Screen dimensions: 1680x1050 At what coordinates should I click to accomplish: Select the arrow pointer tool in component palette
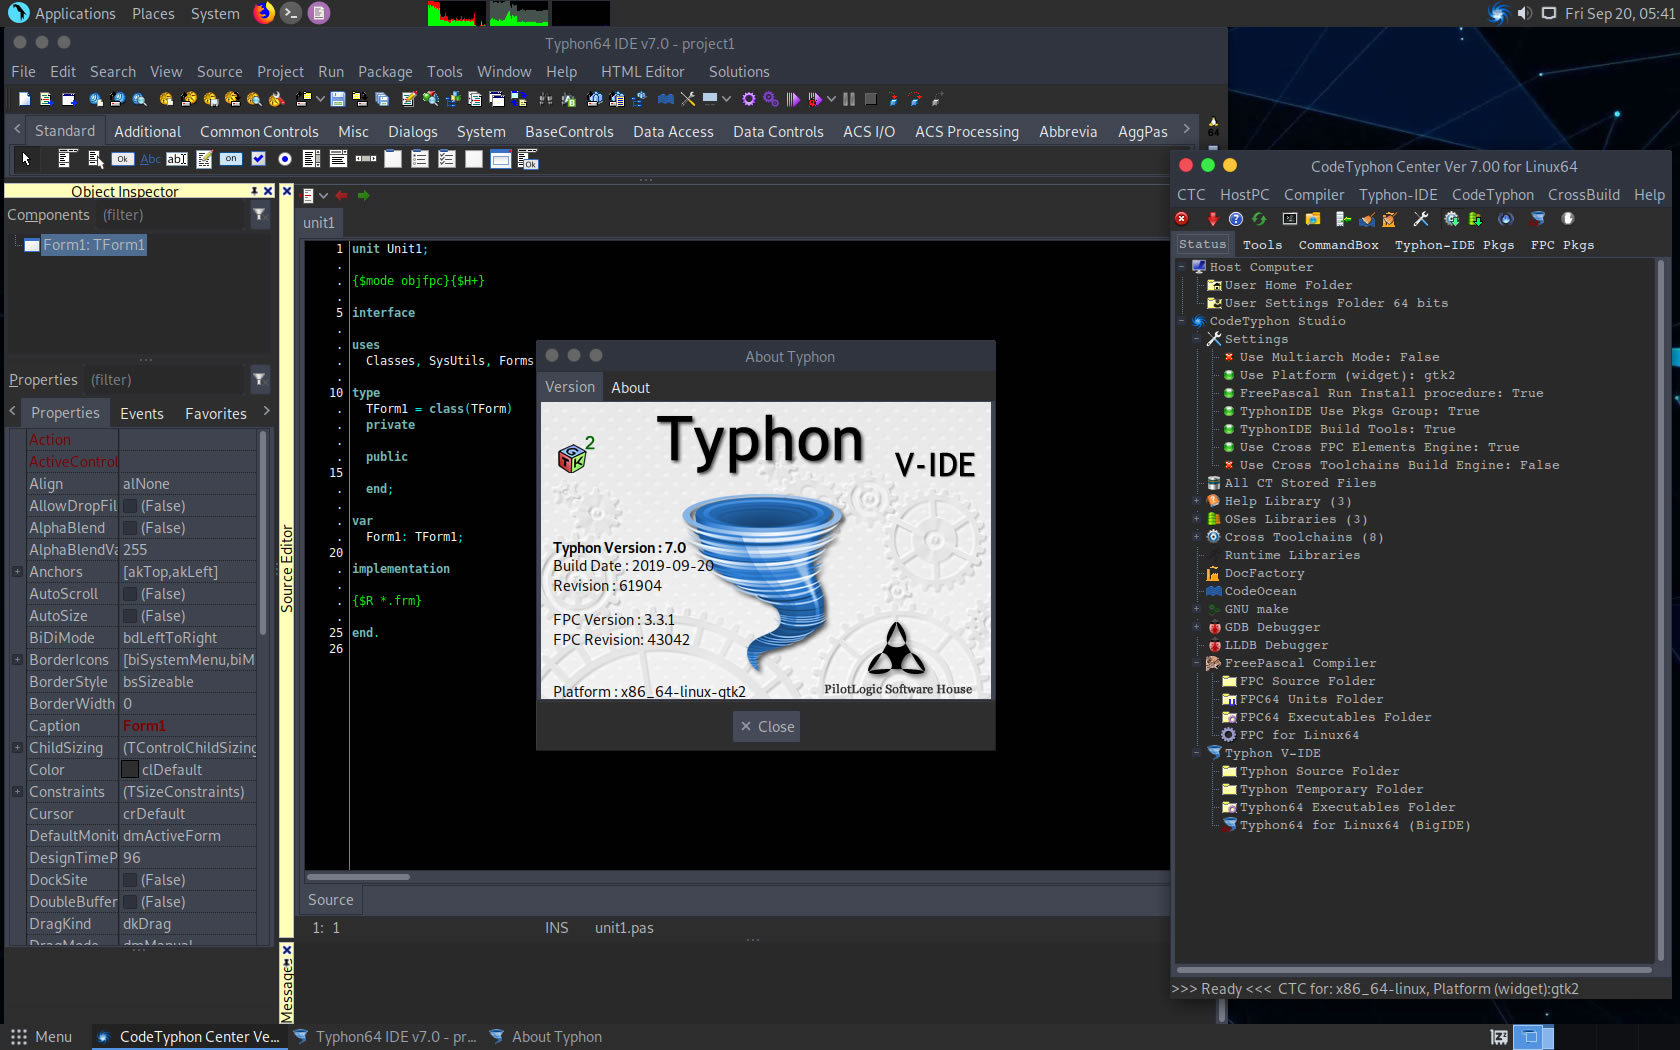point(26,159)
